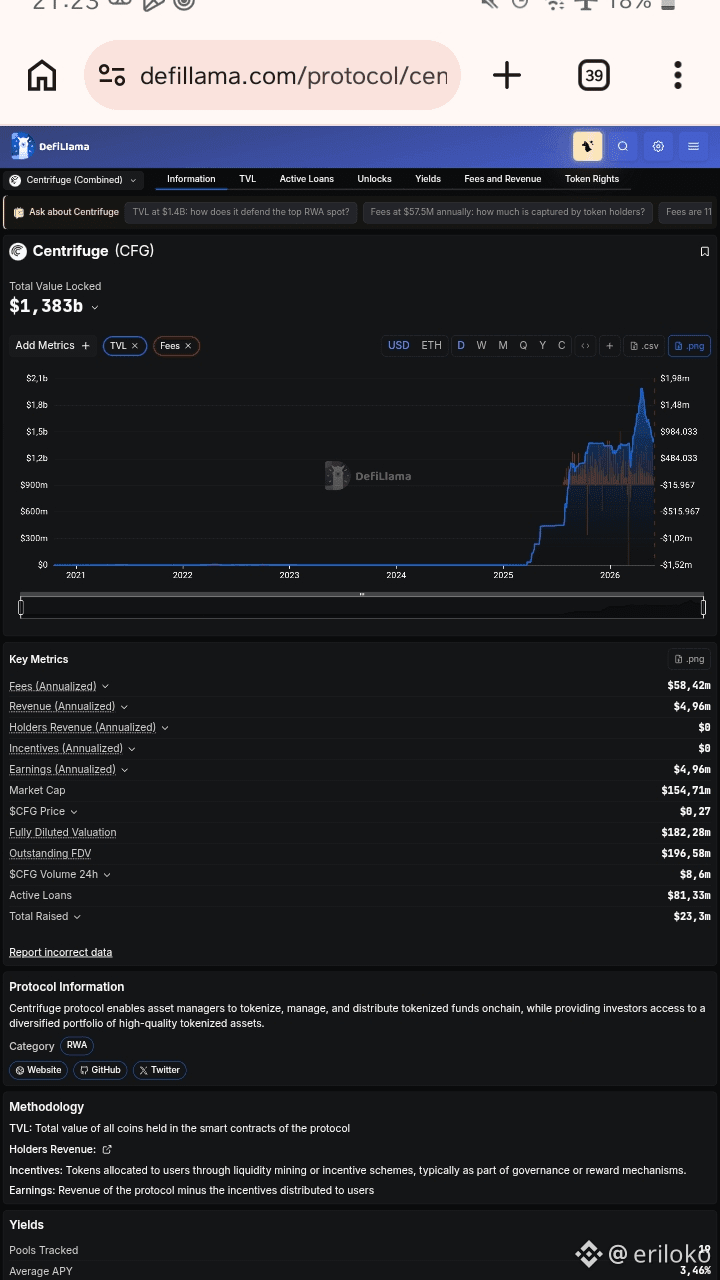Switch to the TVL tab
Screen dimensions: 720x1280
coord(247,179)
